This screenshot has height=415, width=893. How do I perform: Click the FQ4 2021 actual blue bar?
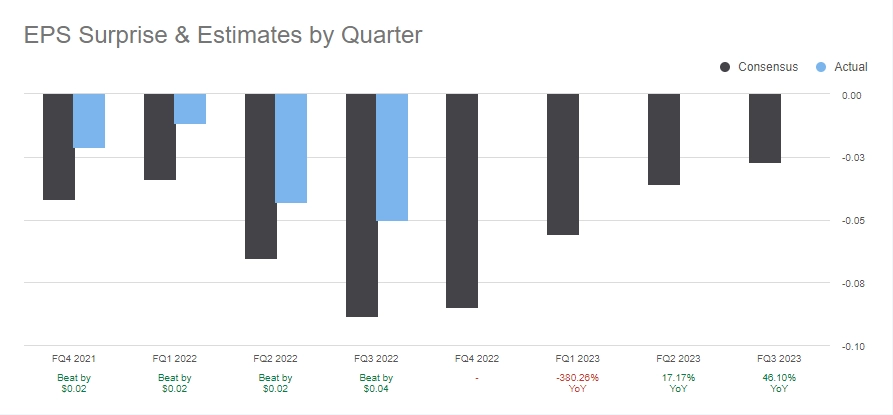[x=89, y=121]
